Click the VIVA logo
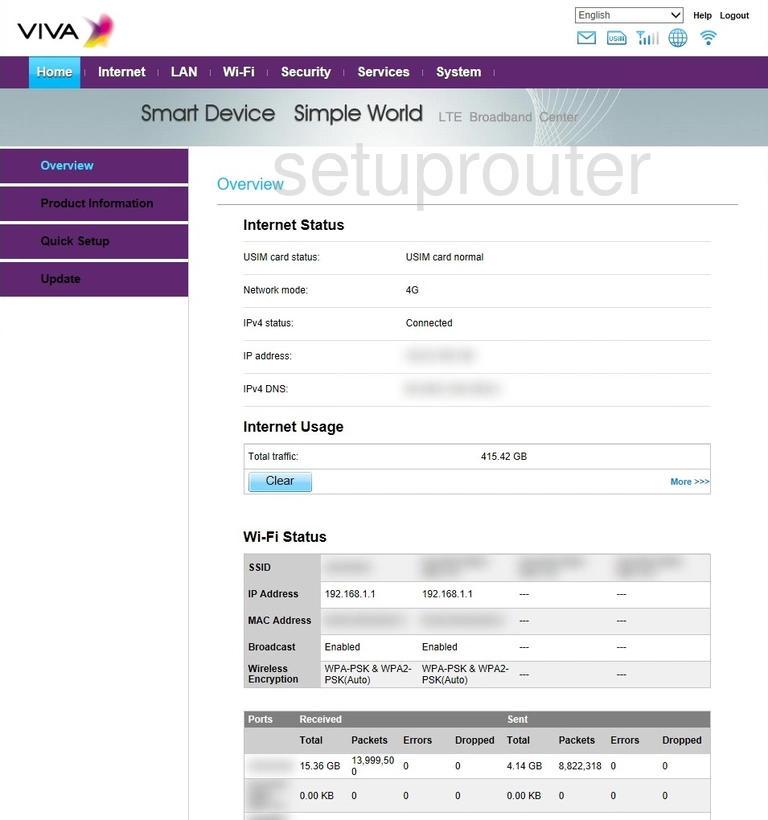This screenshot has height=820, width=768. 65,30
